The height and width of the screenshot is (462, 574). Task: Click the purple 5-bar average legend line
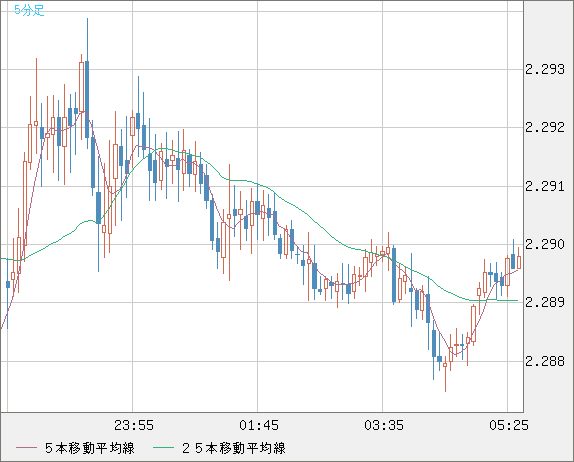tap(26, 448)
